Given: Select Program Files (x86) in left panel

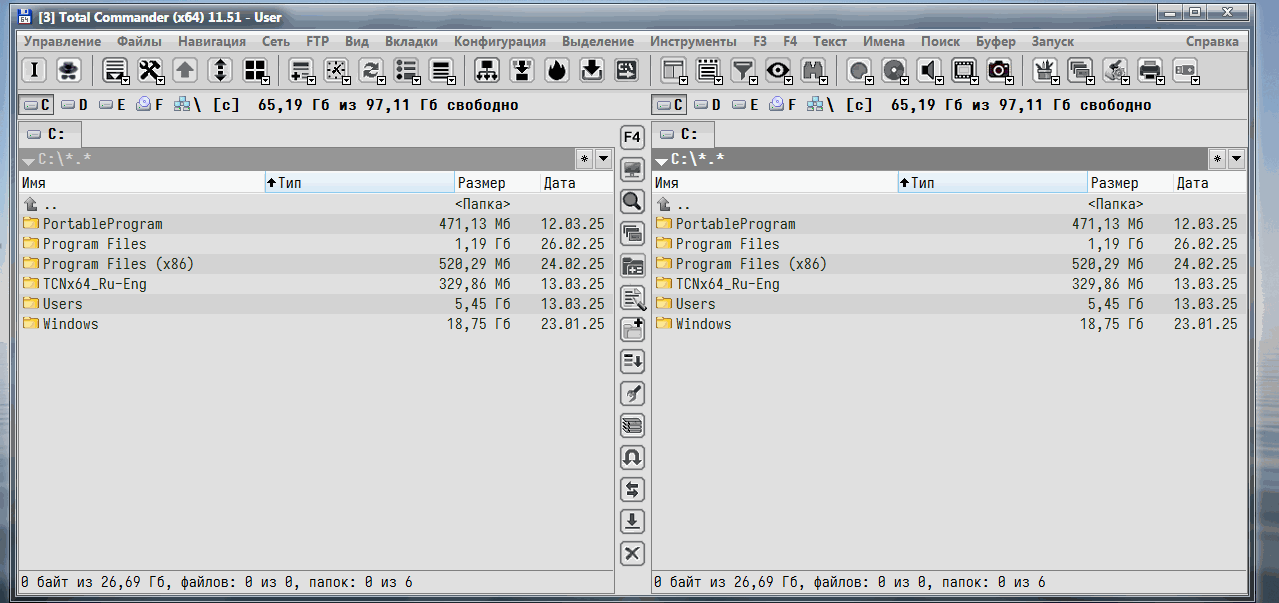Looking at the screenshot, I should [316, 264].
